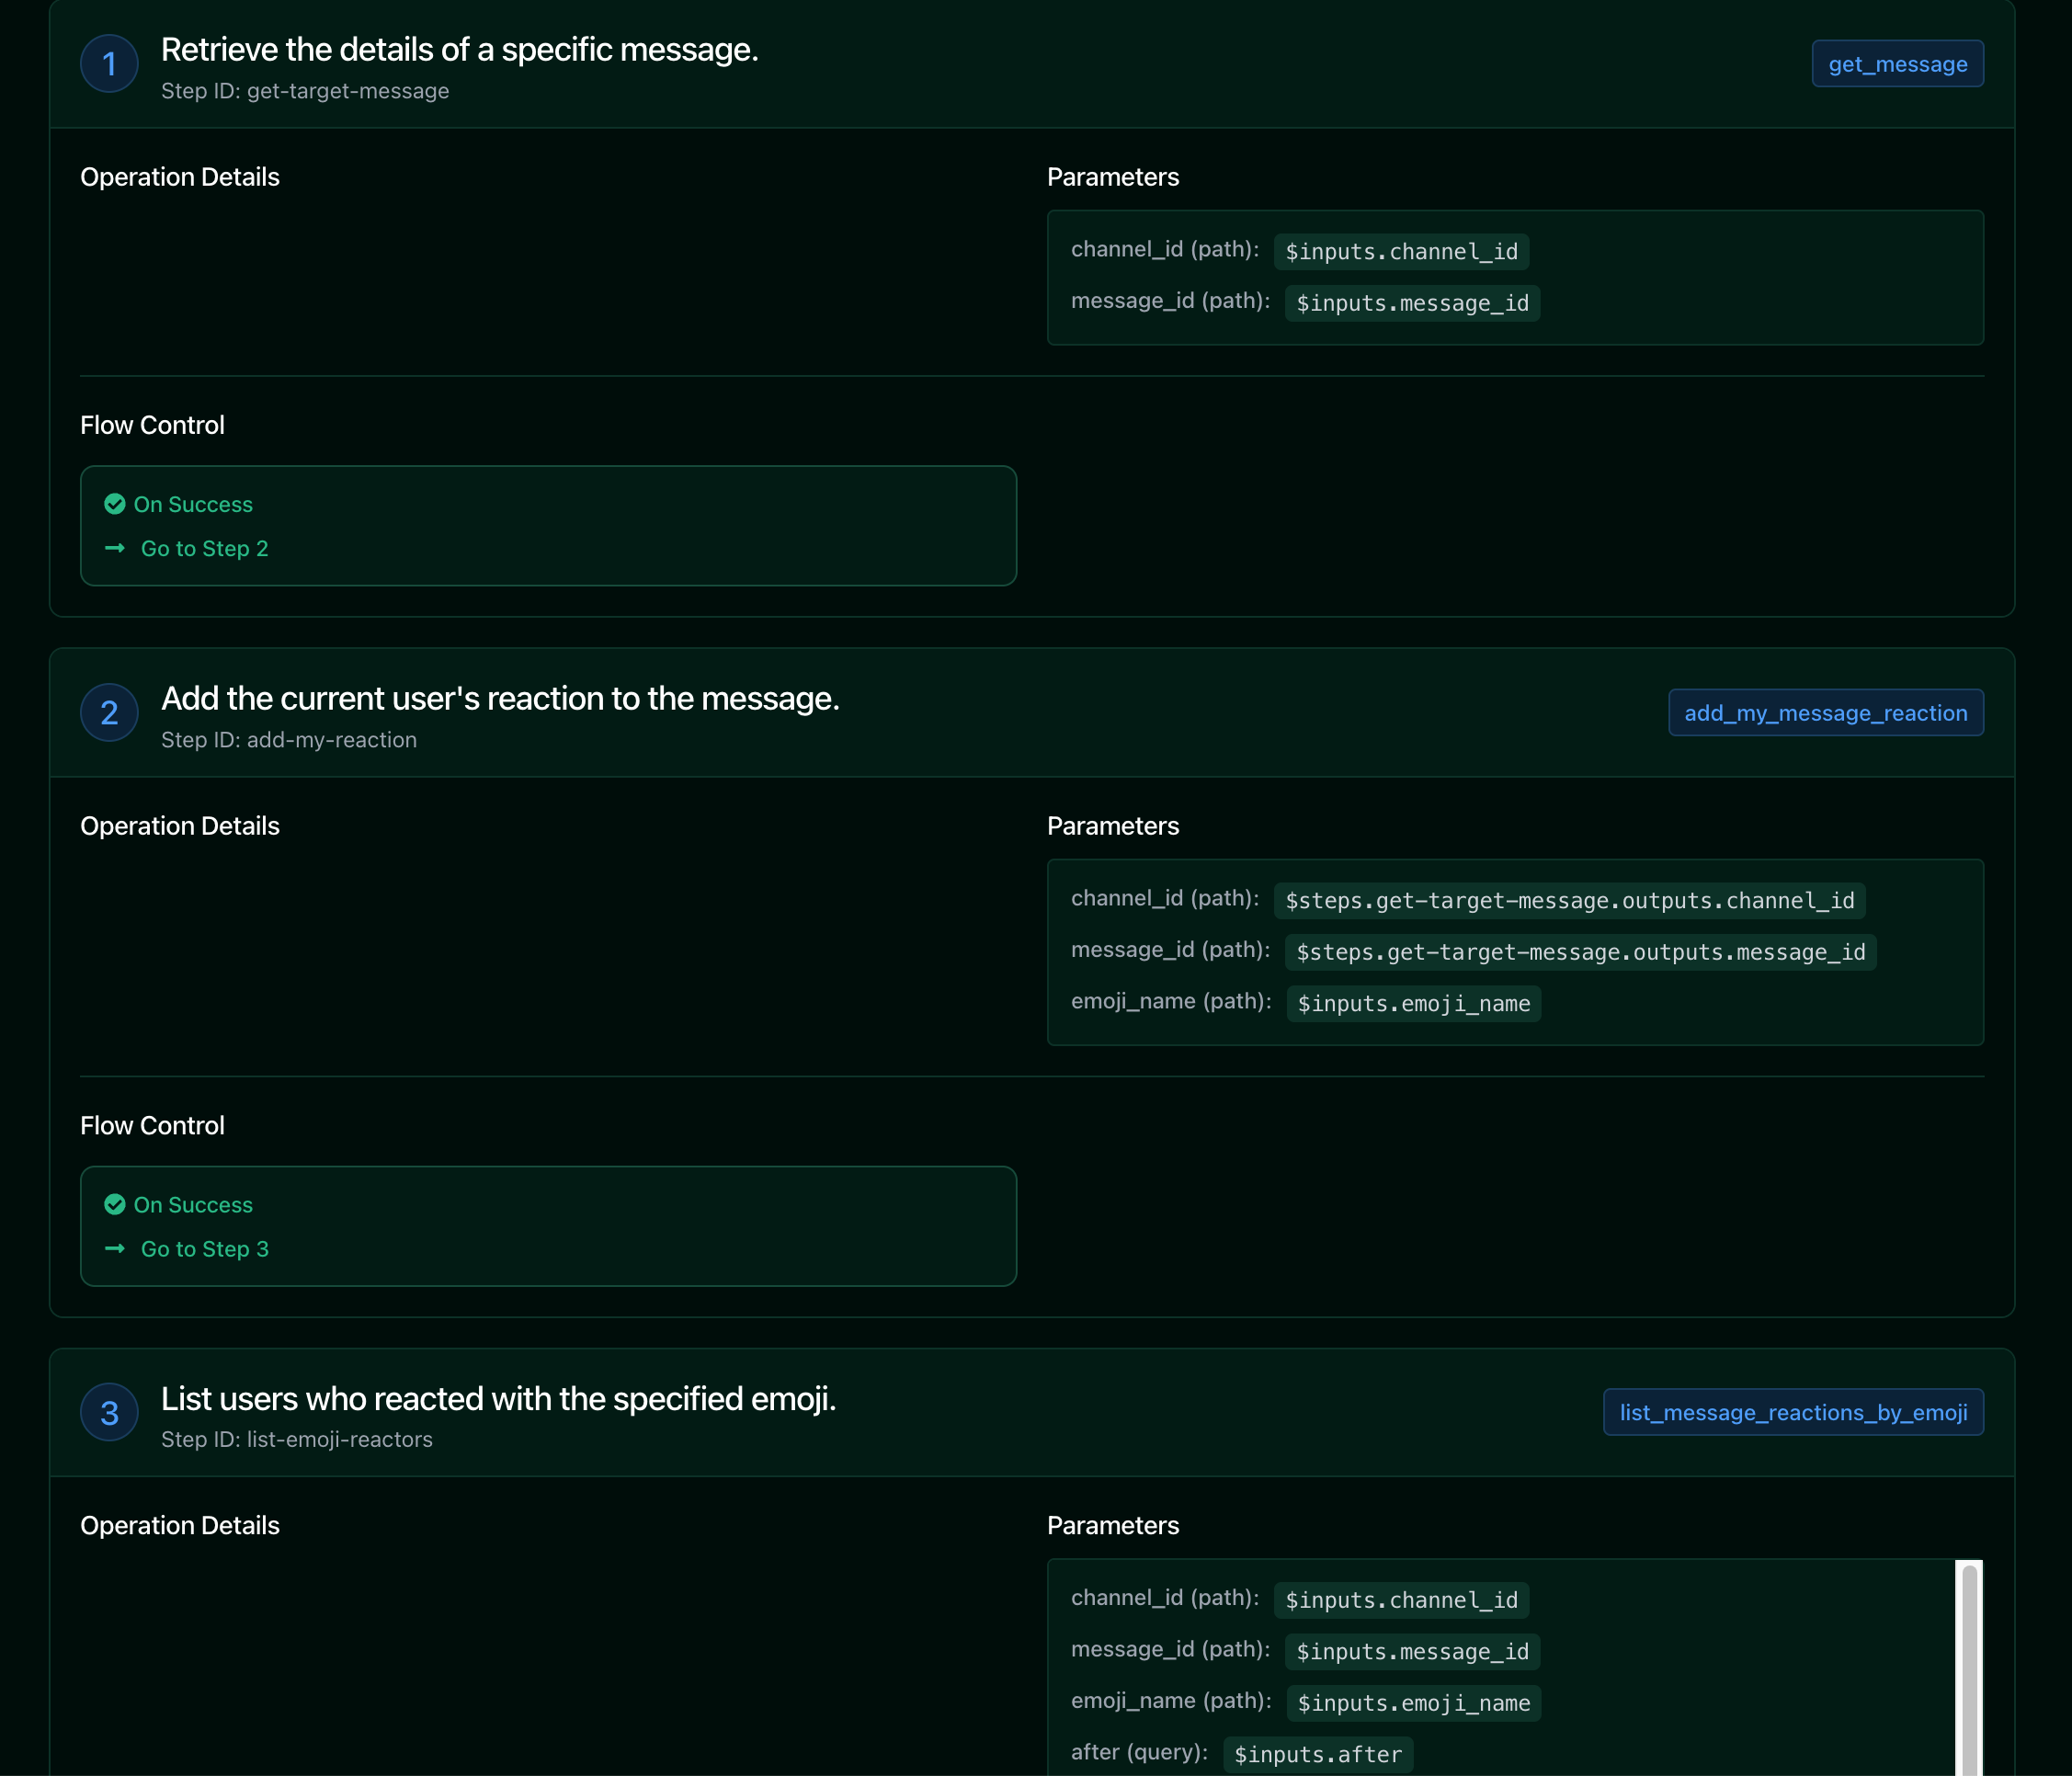
Task: Click the $inputs.after value in step 3
Action: [1318, 1754]
